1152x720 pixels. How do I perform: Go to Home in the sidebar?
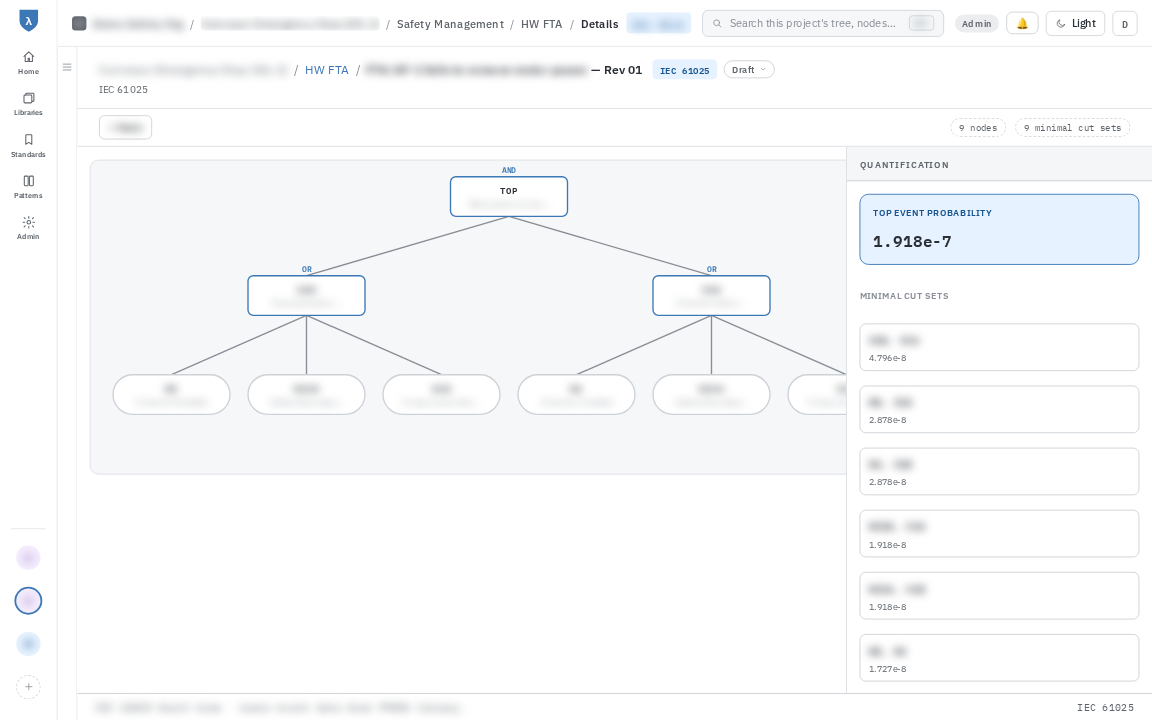tap(28, 62)
